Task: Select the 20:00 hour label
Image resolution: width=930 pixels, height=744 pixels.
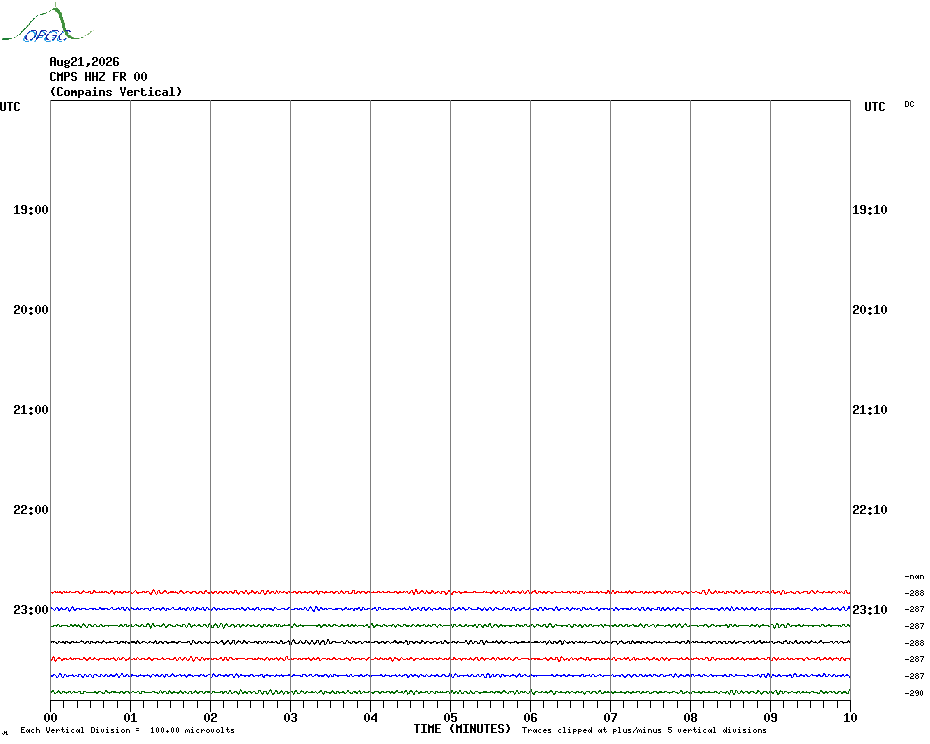Action: coord(31,310)
